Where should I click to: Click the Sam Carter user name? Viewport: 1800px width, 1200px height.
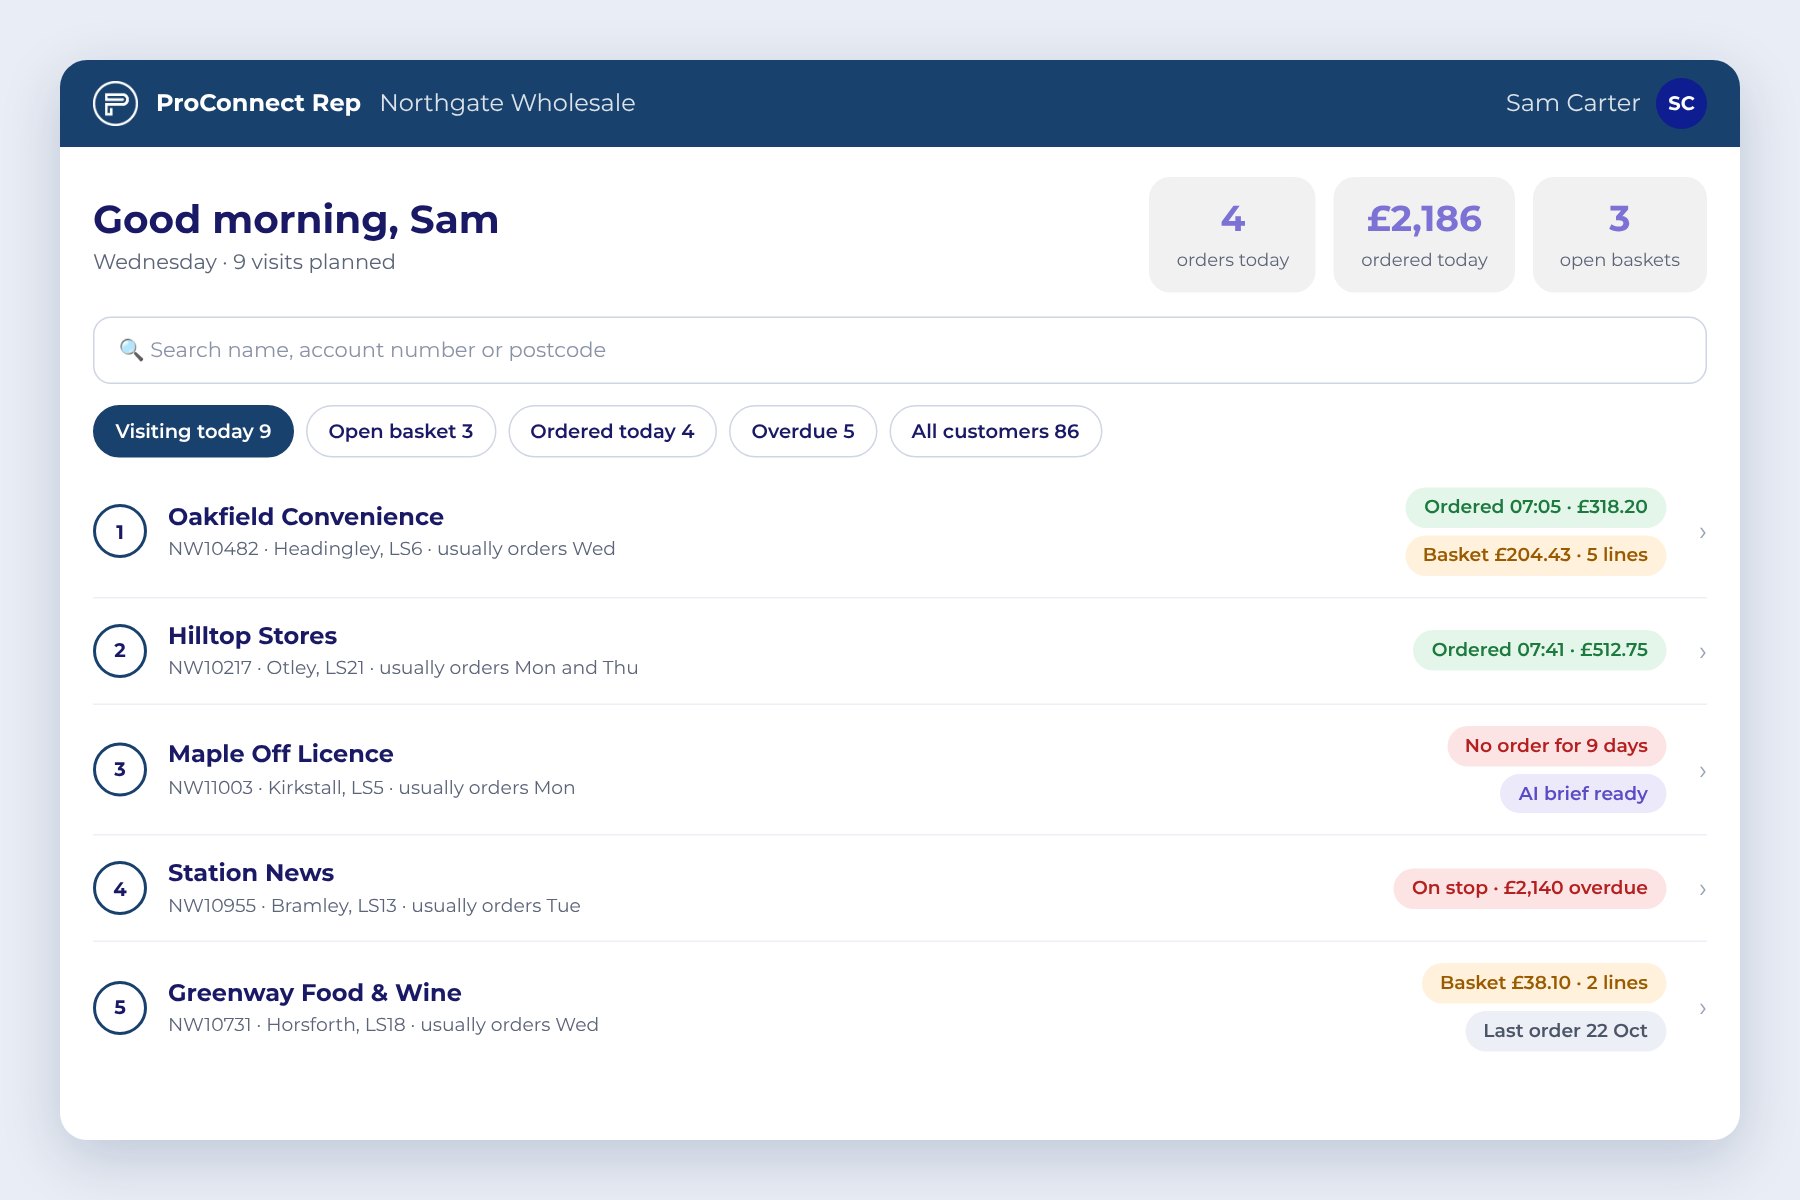pyautogui.click(x=1572, y=103)
